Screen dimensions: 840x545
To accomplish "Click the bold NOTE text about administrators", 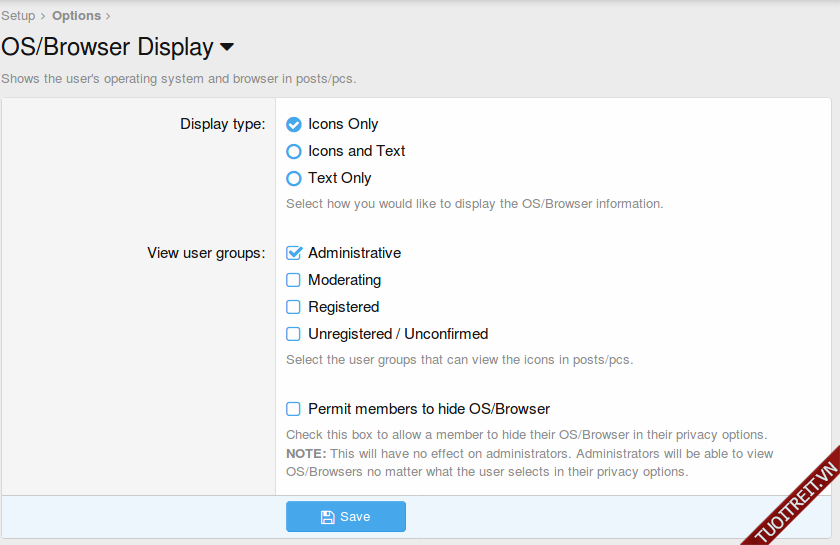I will (305, 454).
